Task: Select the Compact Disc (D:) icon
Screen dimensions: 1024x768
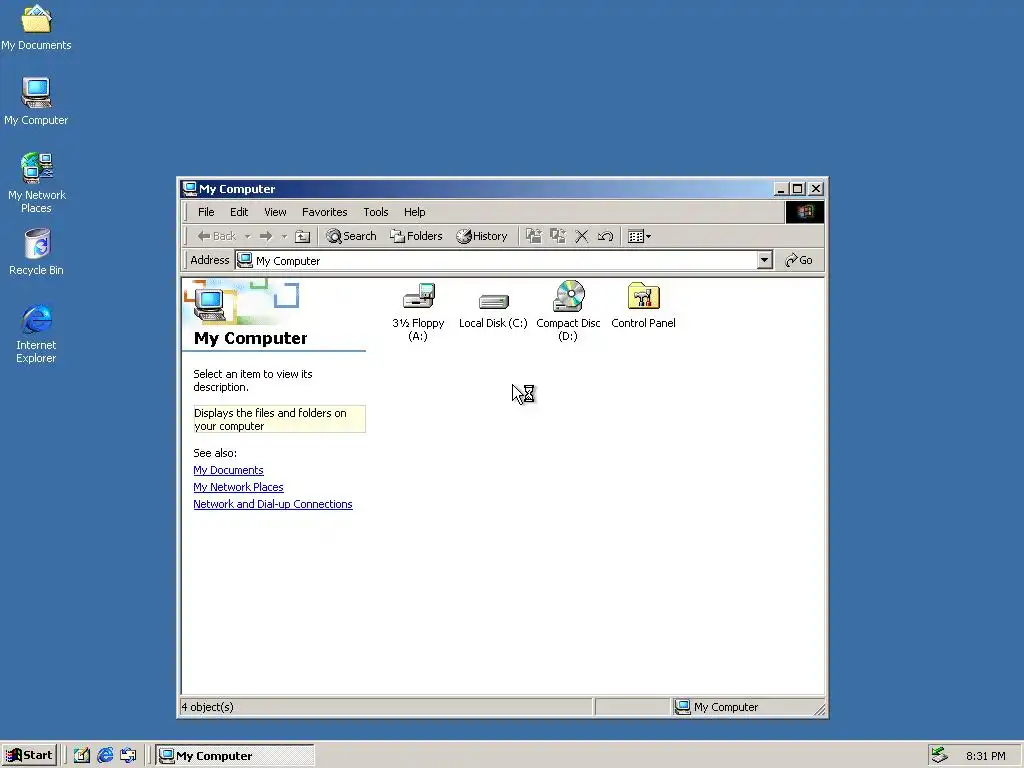Action: [568, 312]
